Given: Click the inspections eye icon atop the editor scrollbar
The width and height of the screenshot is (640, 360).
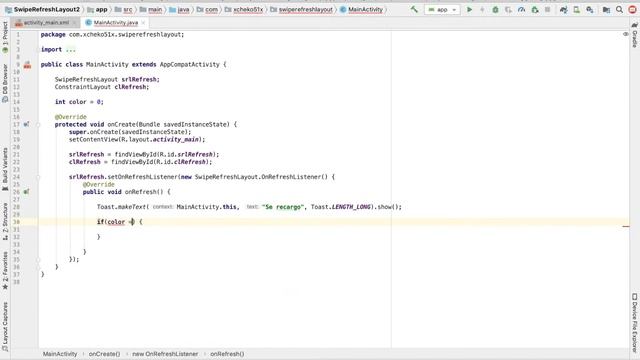Looking at the screenshot, I should point(626,34).
